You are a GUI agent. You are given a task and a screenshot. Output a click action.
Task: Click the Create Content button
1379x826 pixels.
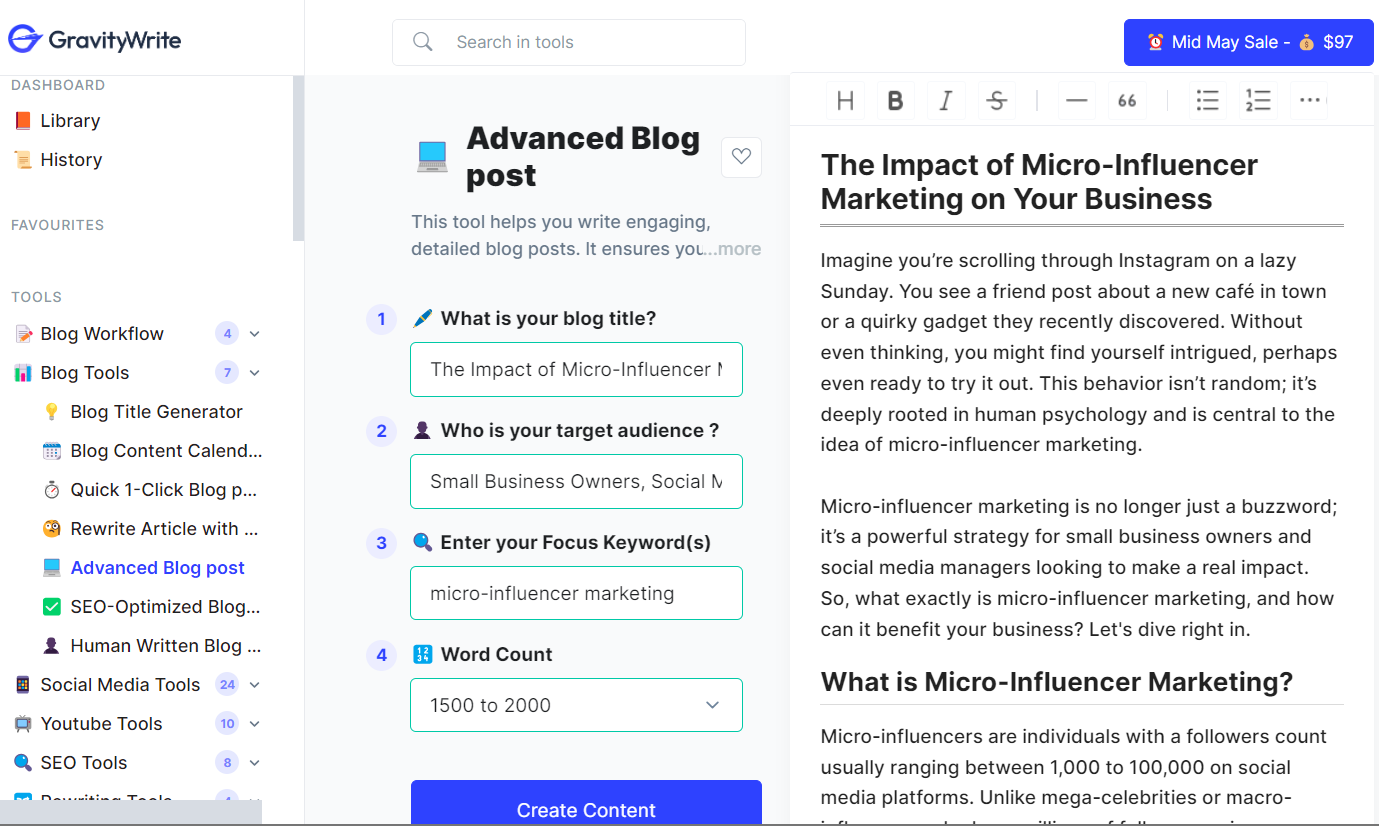tap(586, 808)
